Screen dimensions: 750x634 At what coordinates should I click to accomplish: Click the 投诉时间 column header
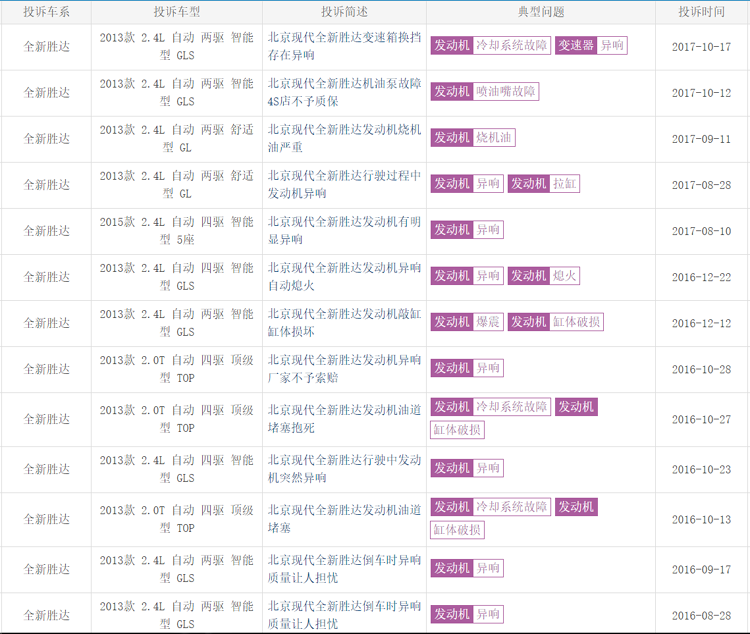click(701, 12)
